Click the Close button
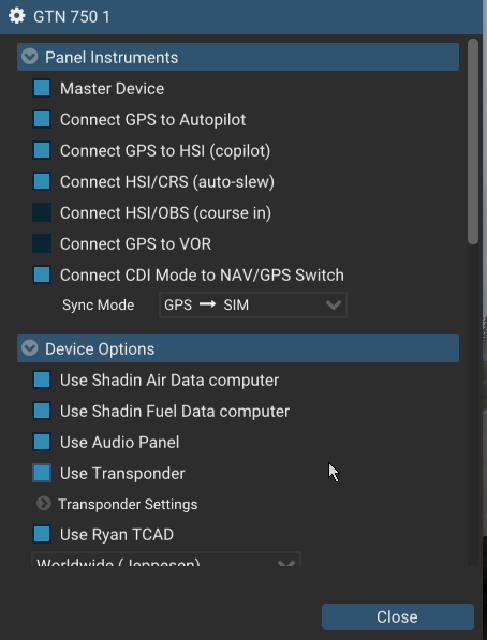This screenshot has height=640, width=487. (398, 617)
